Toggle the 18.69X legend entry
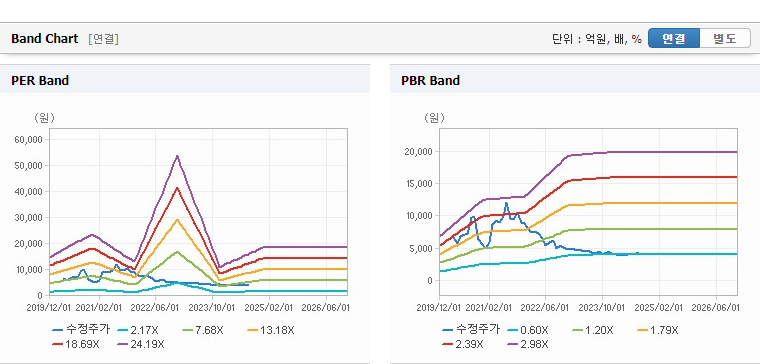Image resolution: width=760 pixels, height=364 pixels. coord(76,344)
